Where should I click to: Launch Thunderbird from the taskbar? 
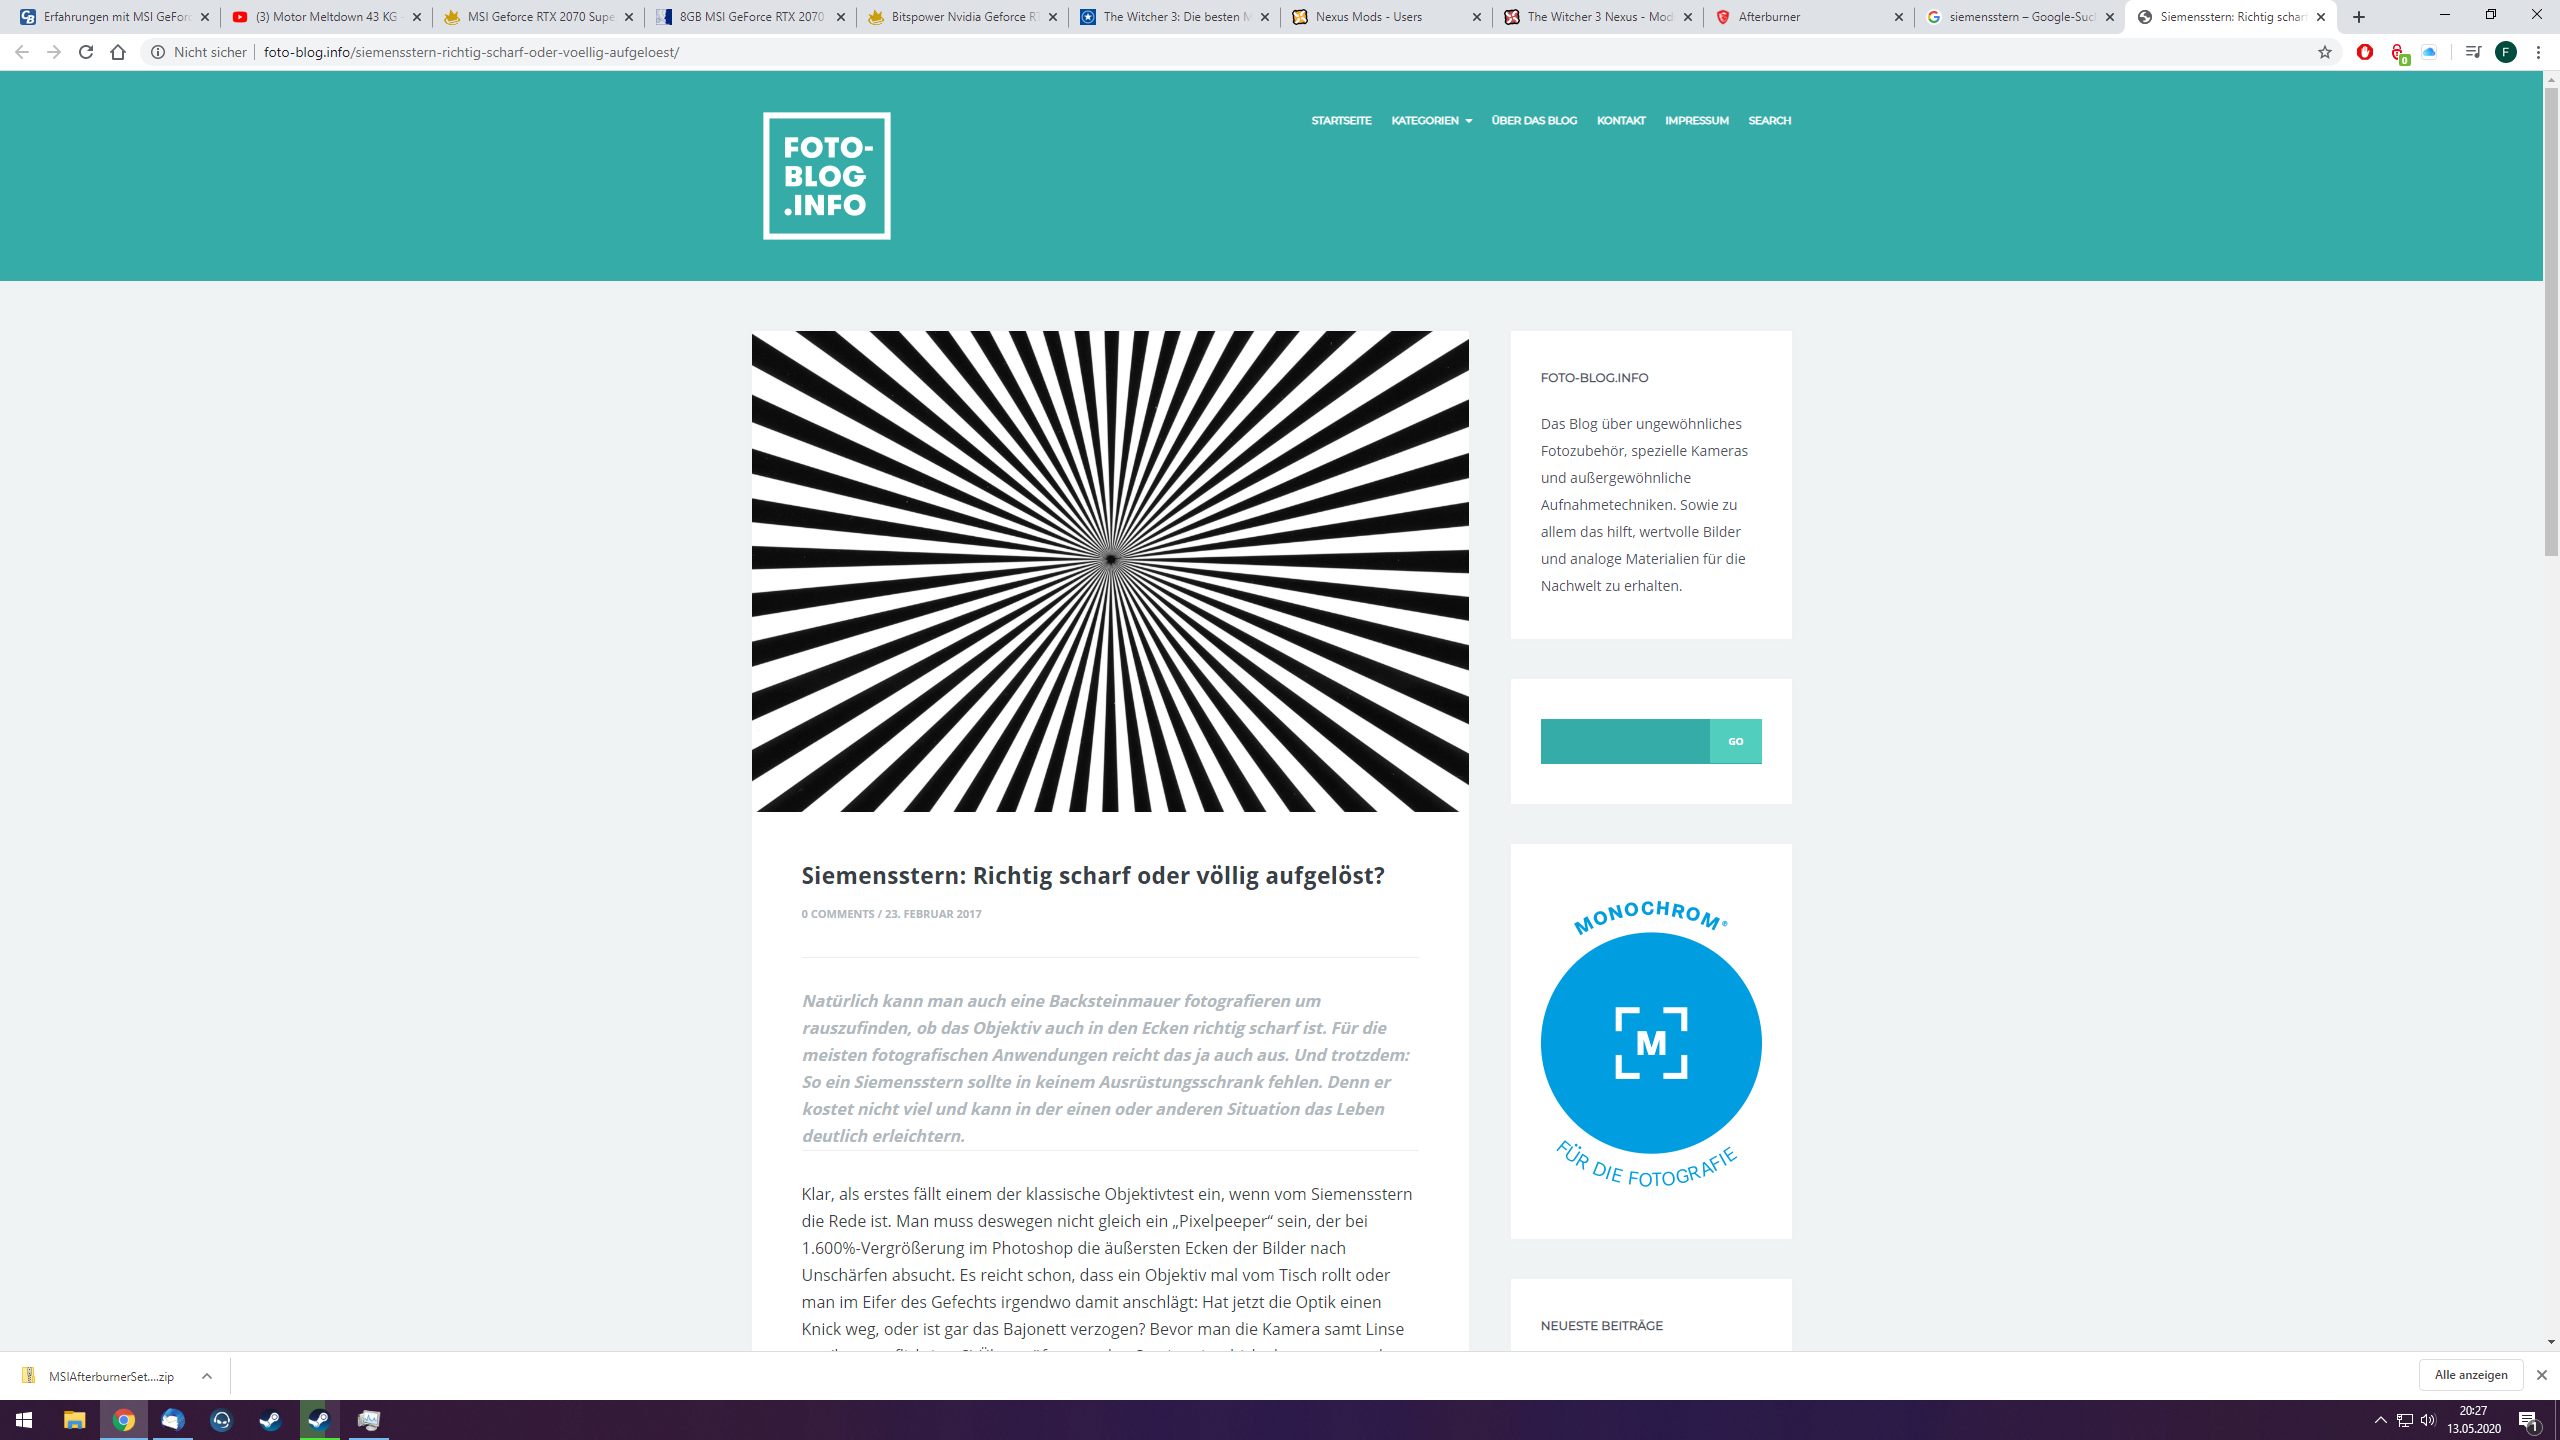171,1419
